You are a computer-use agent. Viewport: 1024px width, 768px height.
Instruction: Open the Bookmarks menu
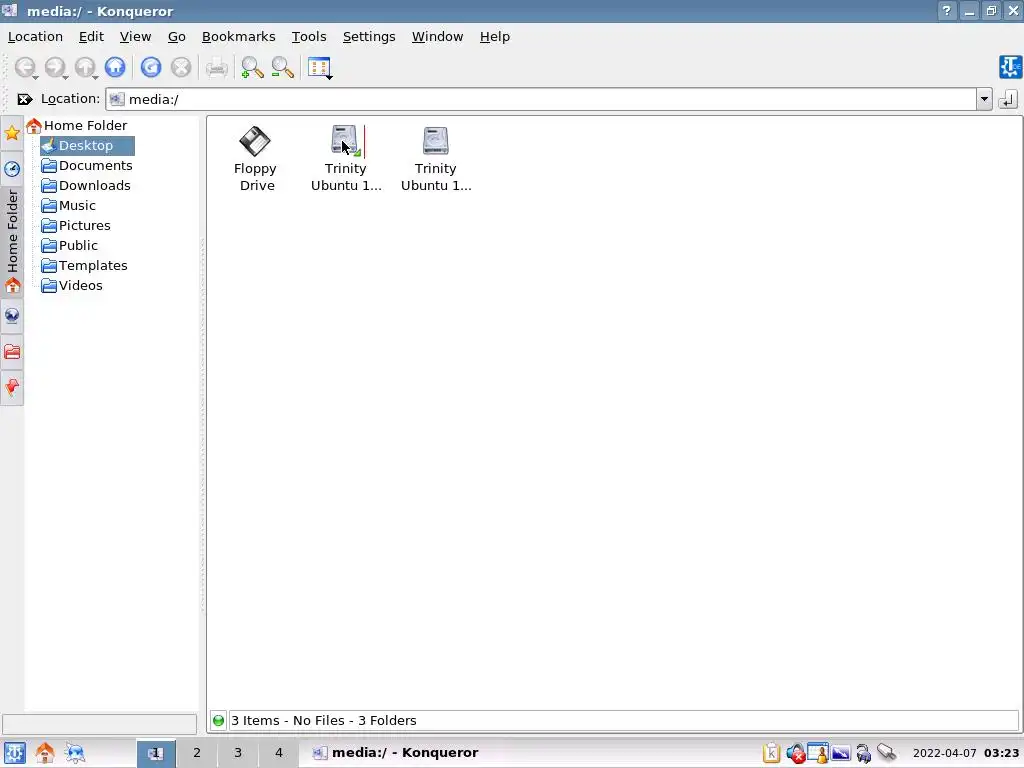(x=238, y=37)
